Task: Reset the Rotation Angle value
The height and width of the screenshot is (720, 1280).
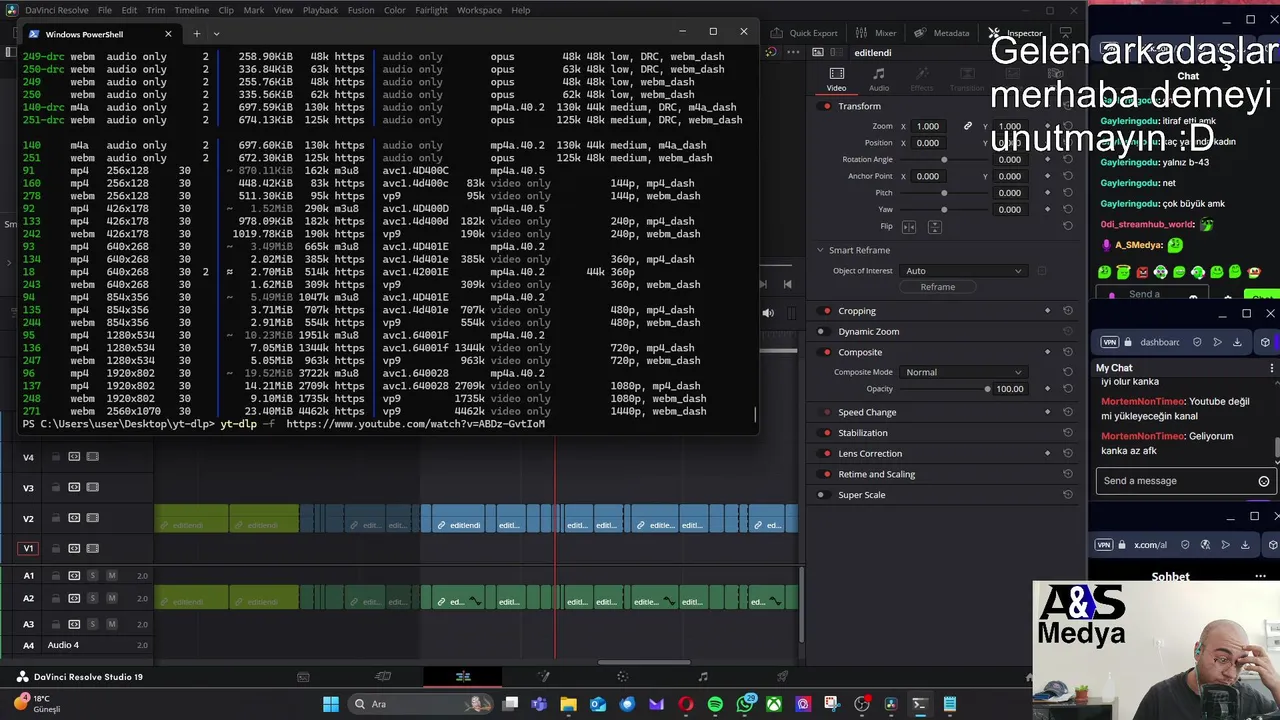Action: (x=1067, y=160)
